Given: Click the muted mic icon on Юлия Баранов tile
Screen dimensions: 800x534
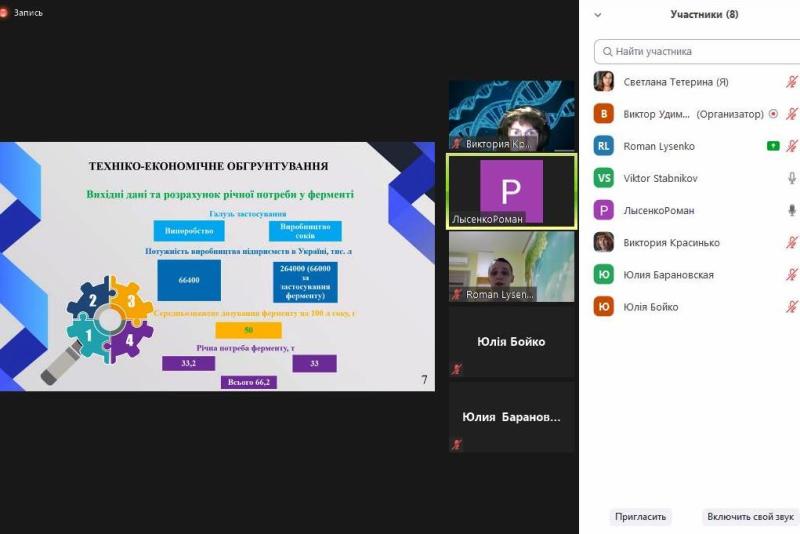Looking at the screenshot, I should tap(457, 444).
